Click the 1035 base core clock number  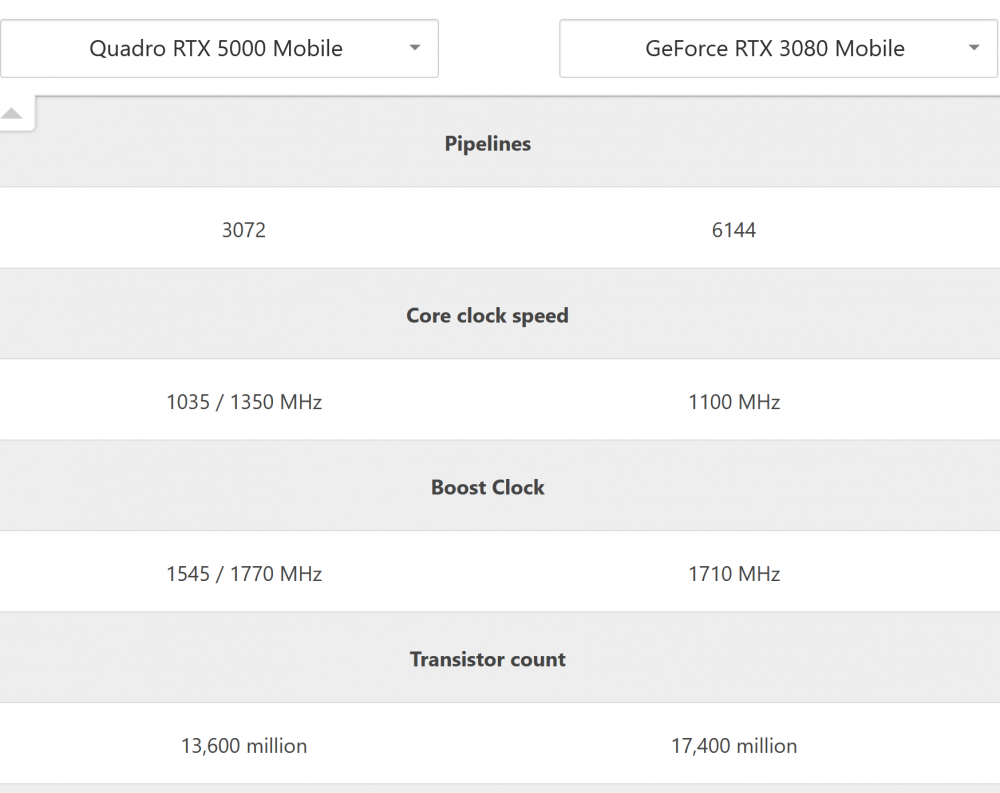pos(188,402)
